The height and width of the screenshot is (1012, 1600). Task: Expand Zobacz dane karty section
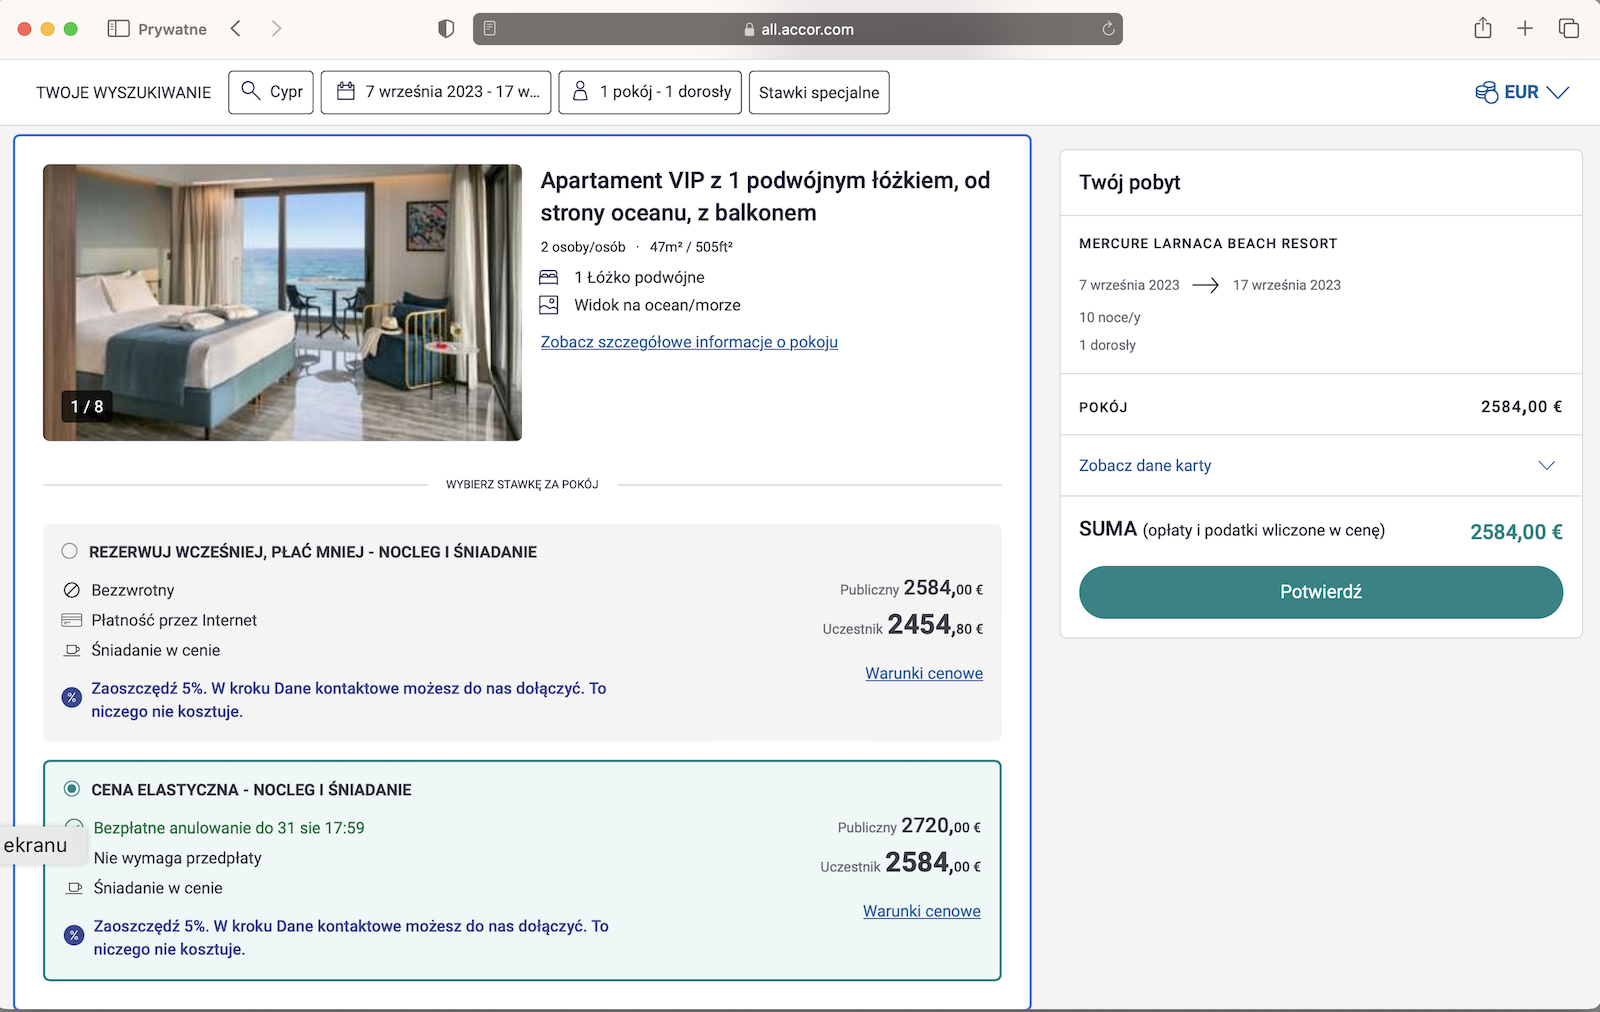coord(1320,465)
